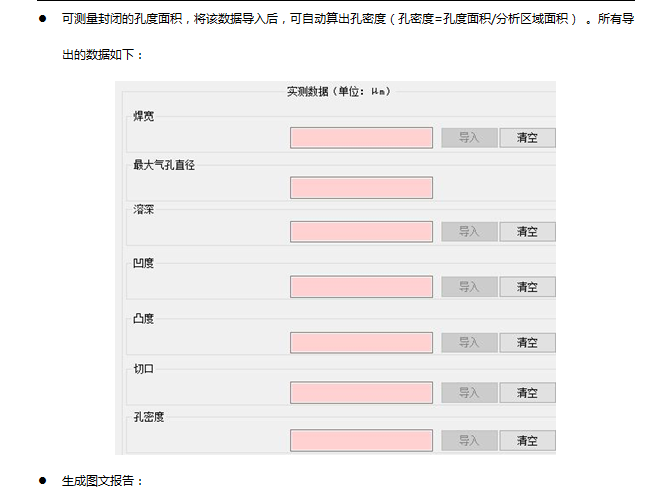Import the 凸度 measurement value

tap(469, 342)
